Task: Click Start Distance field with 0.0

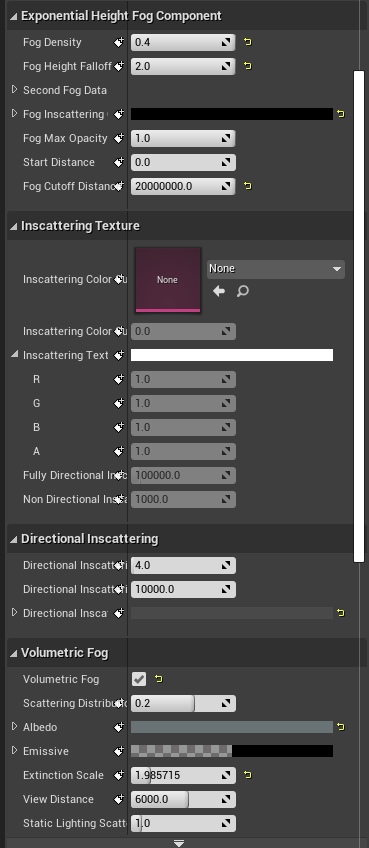Action: point(183,162)
